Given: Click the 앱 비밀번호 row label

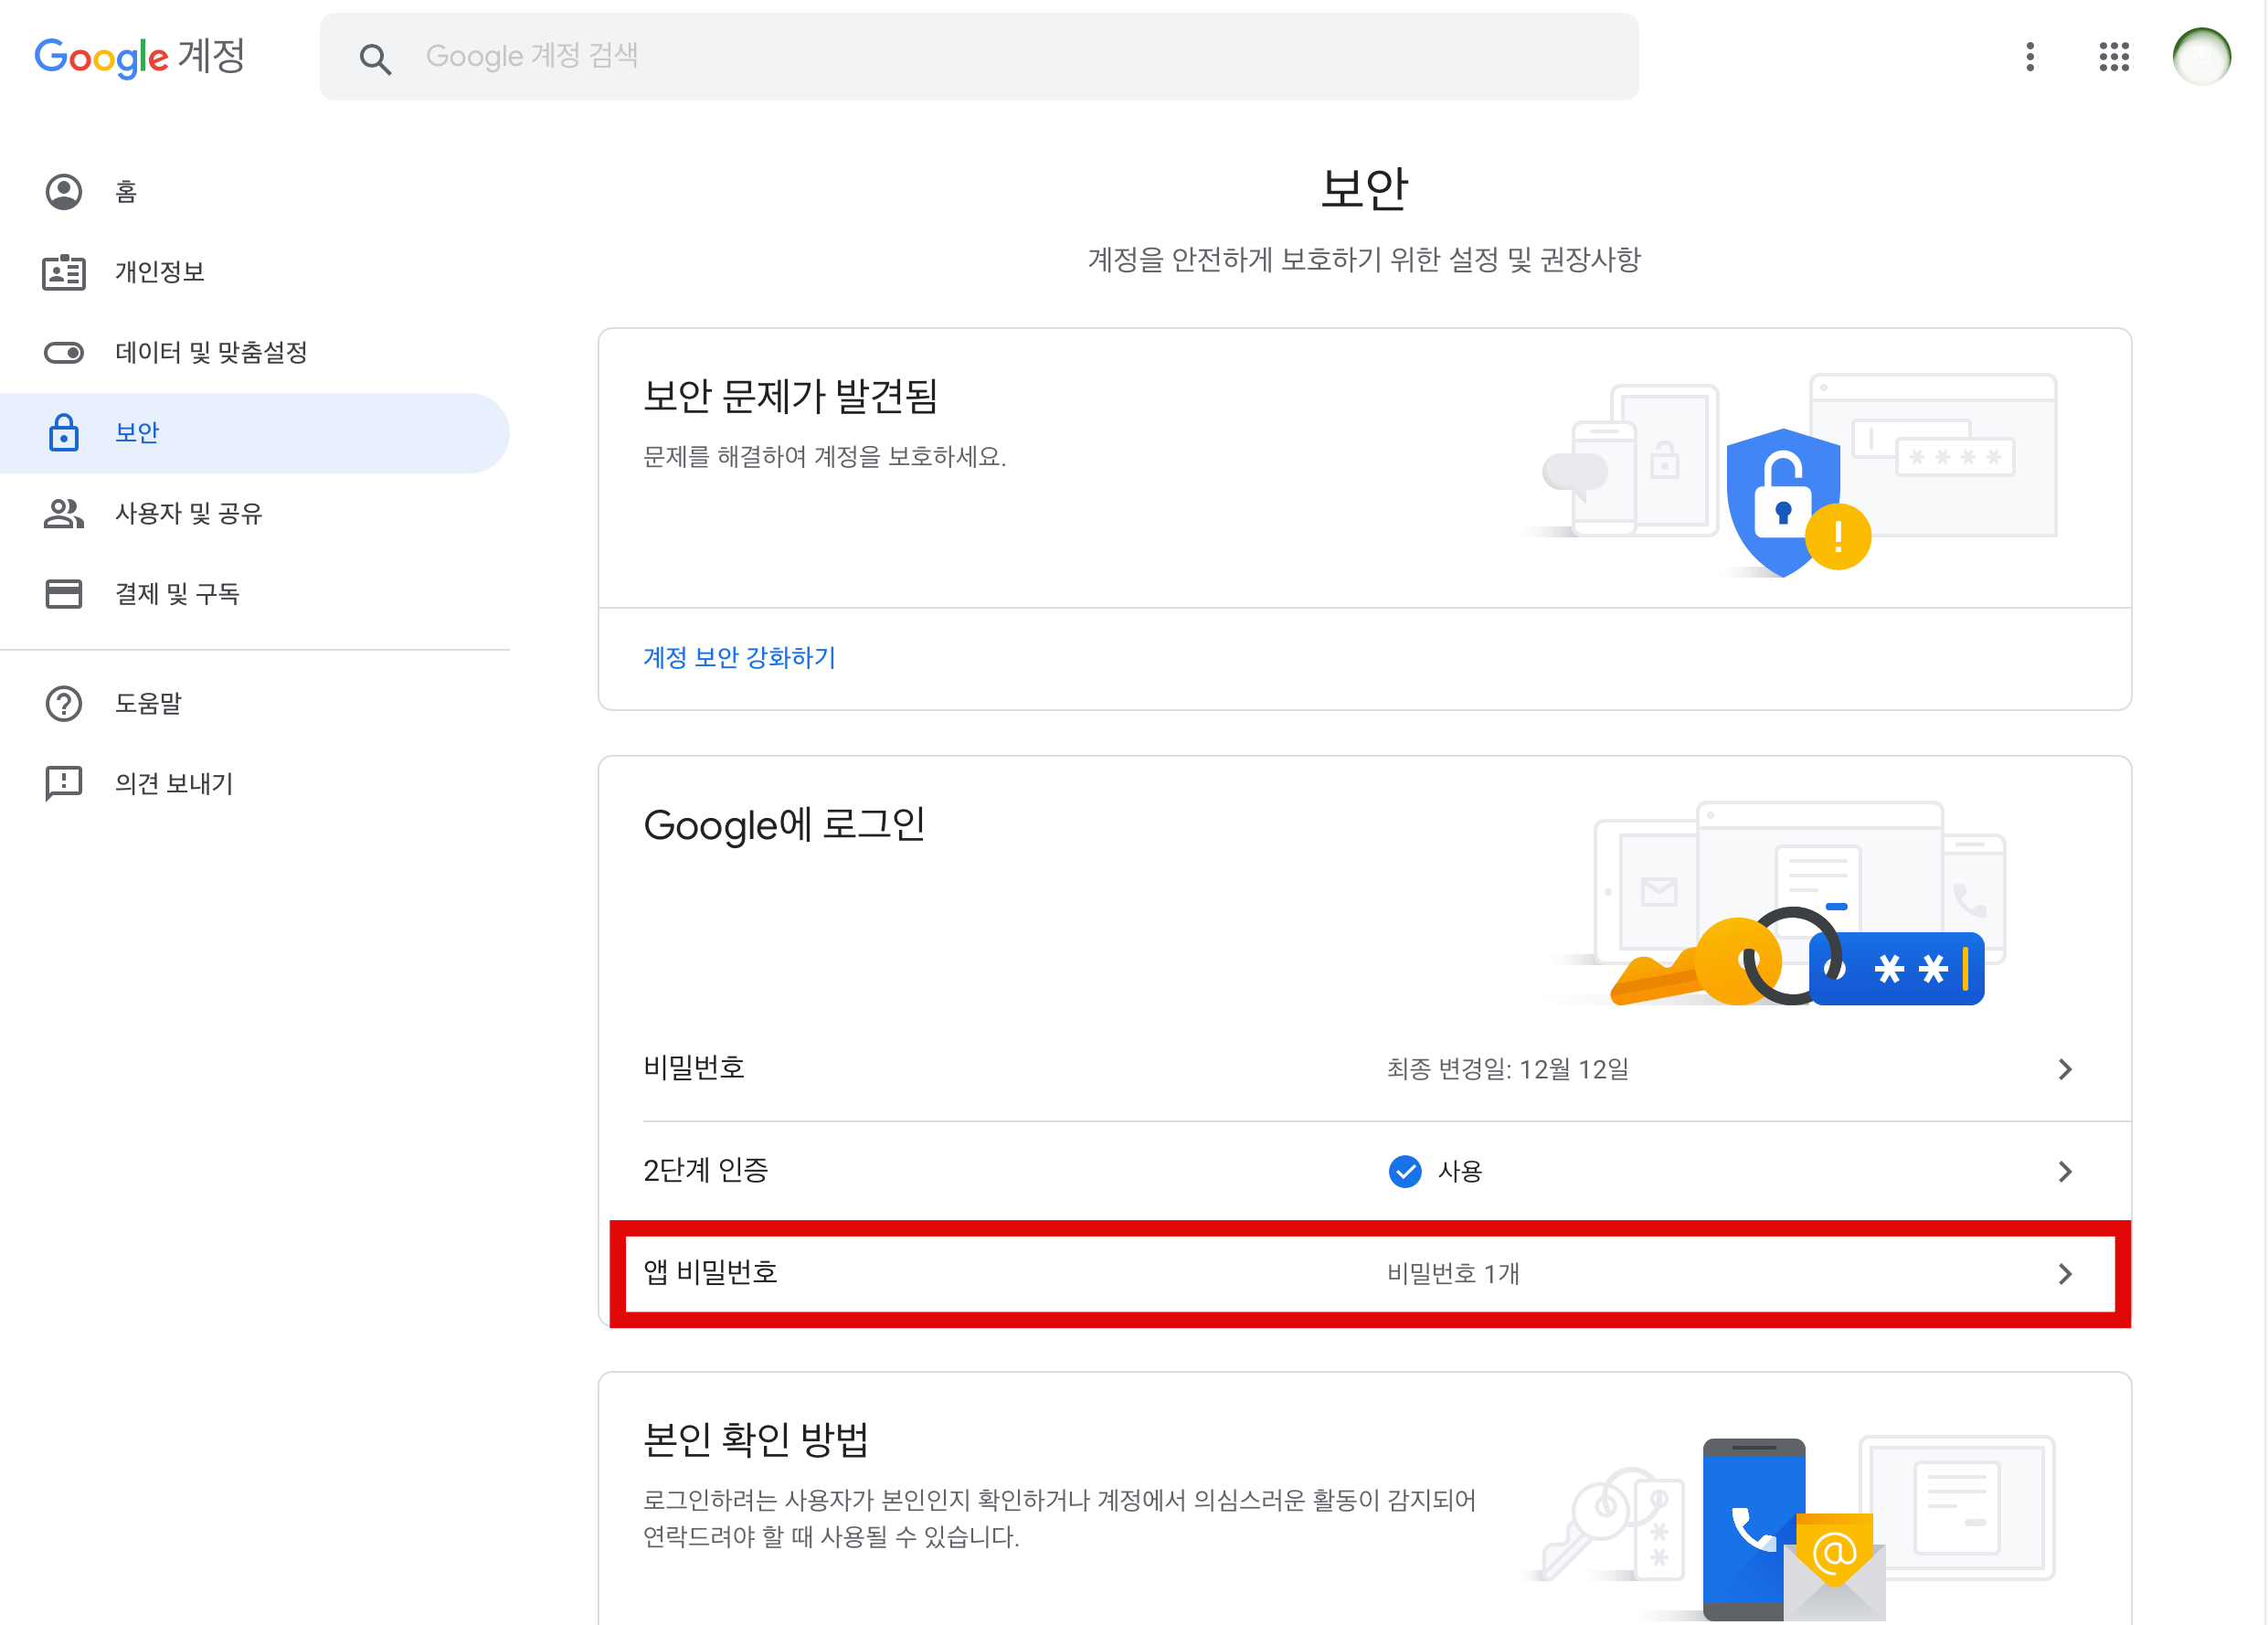Looking at the screenshot, I should pyautogui.click(x=711, y=1273).
